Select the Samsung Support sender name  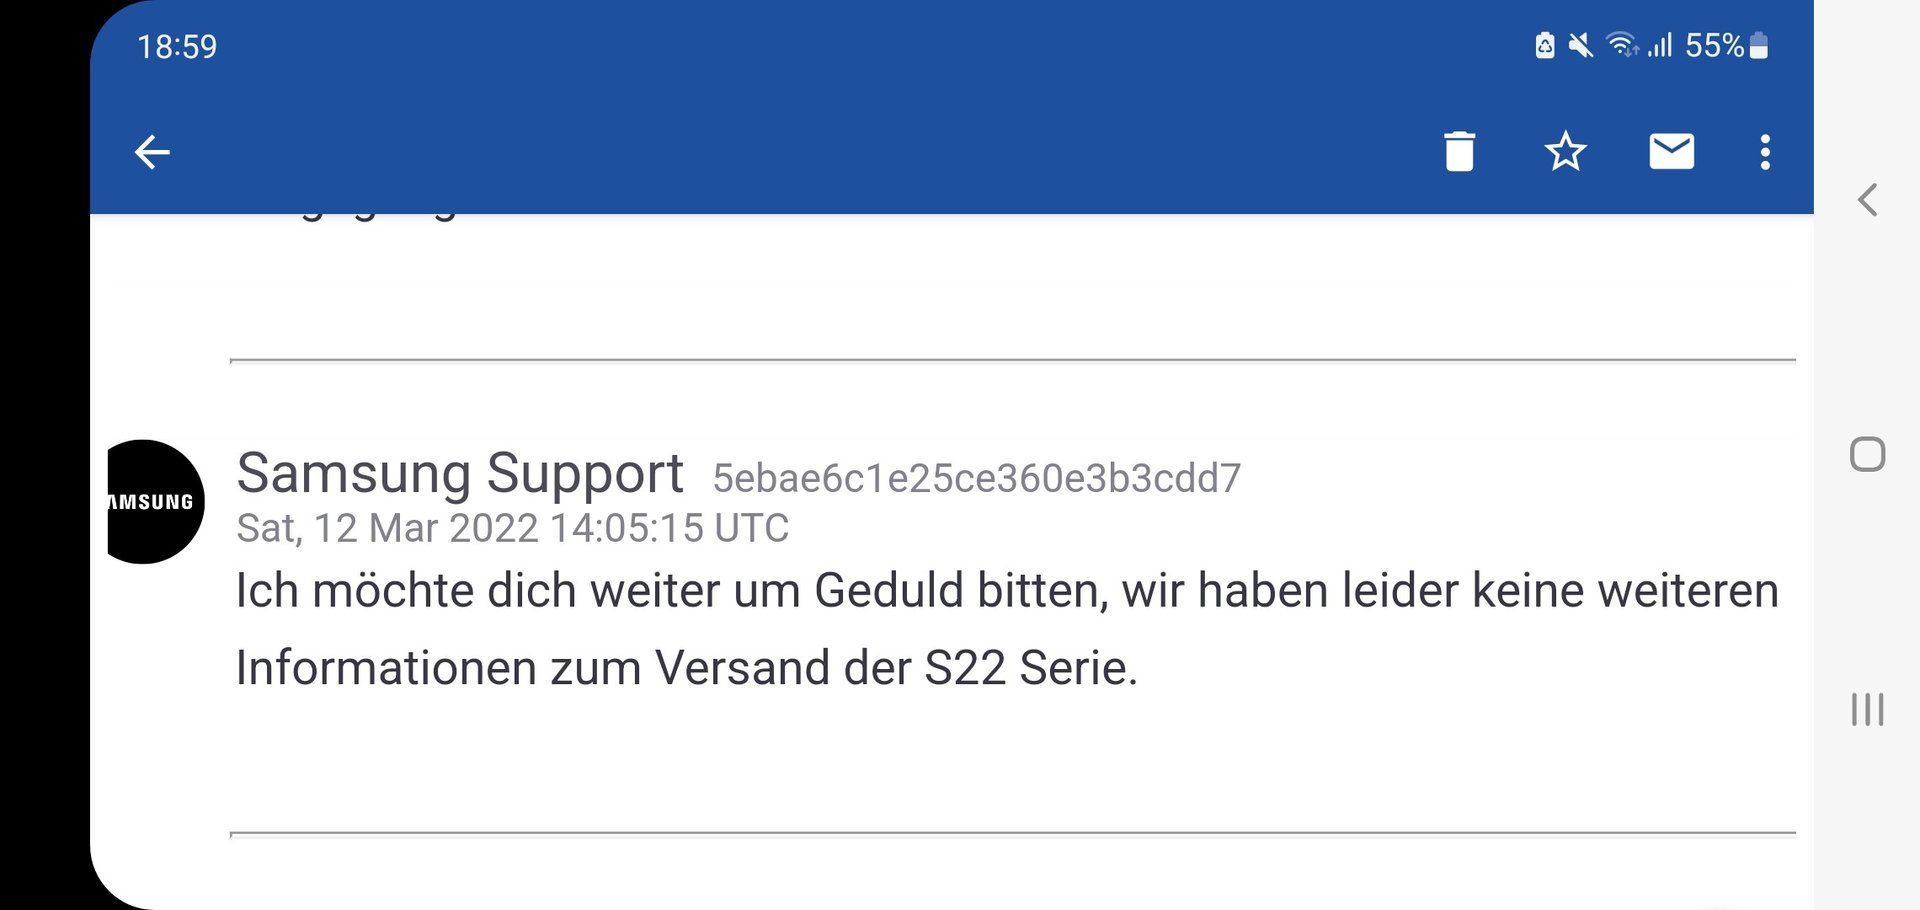[x=460, y=473]
